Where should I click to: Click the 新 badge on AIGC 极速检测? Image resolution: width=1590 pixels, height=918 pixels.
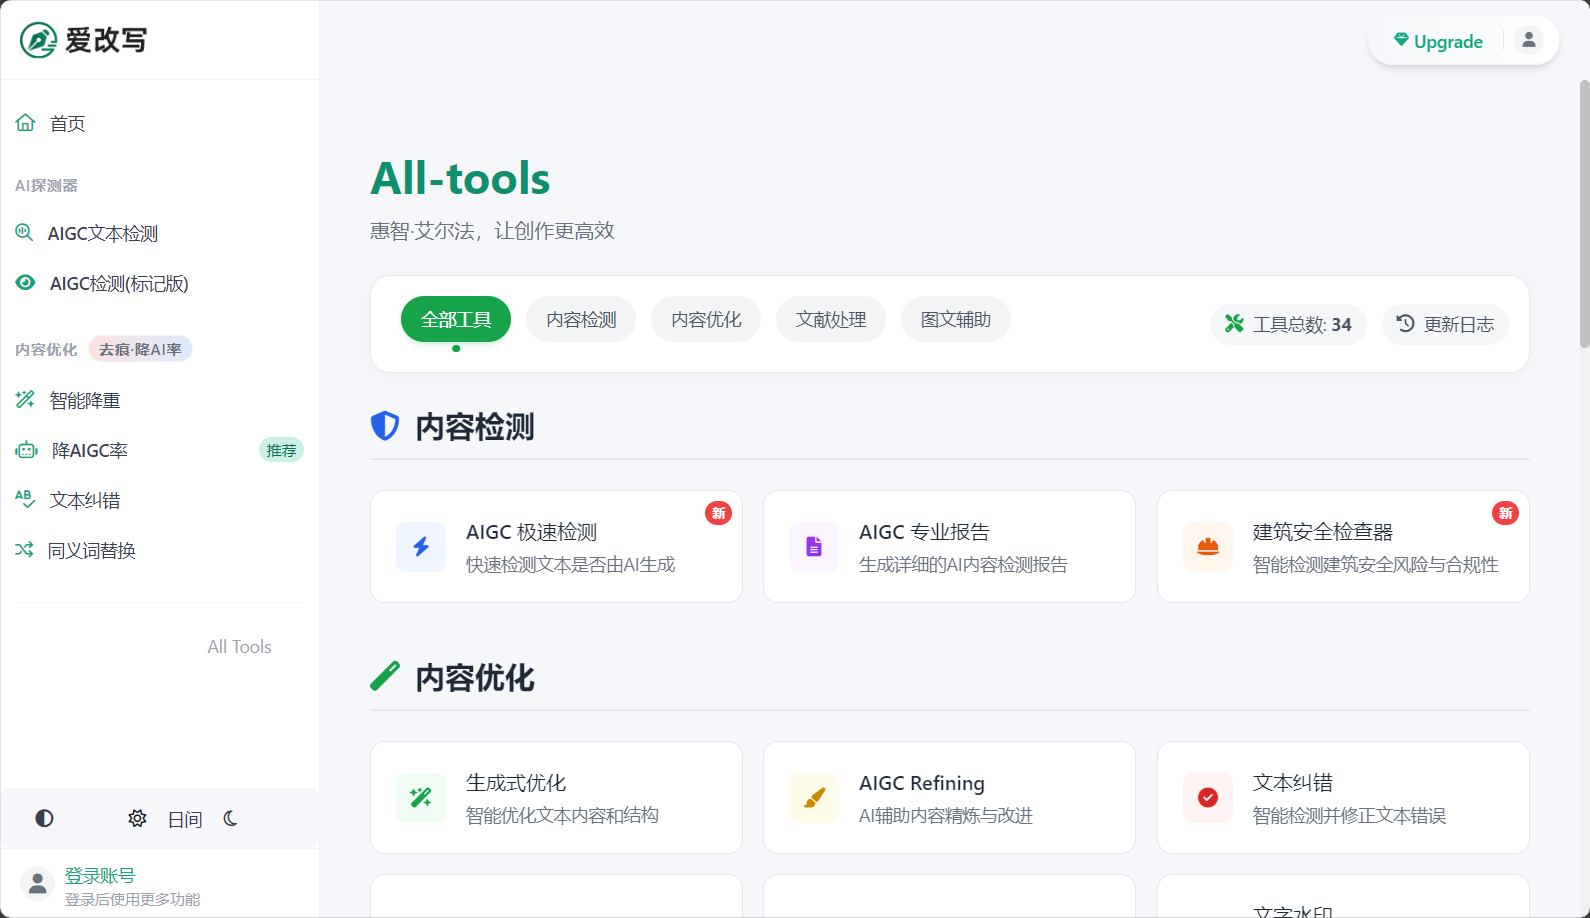click(719, 513)
